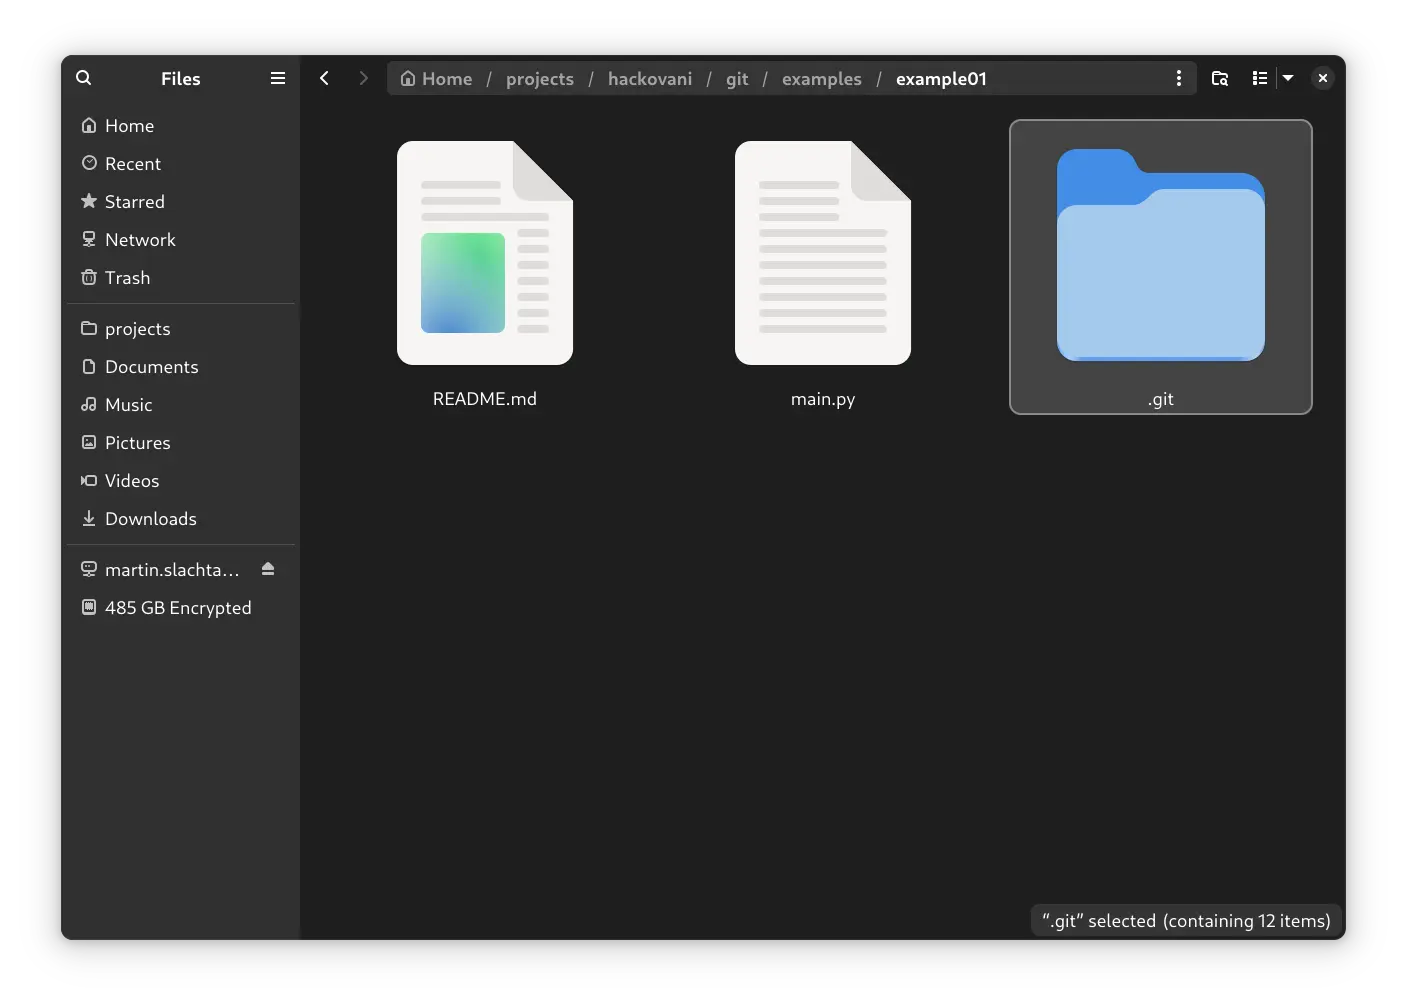Image resolution: width=1407 pixels, height=1007 pixels.
Task: Select the main.py file icon
Action: [x=822, y=254]
